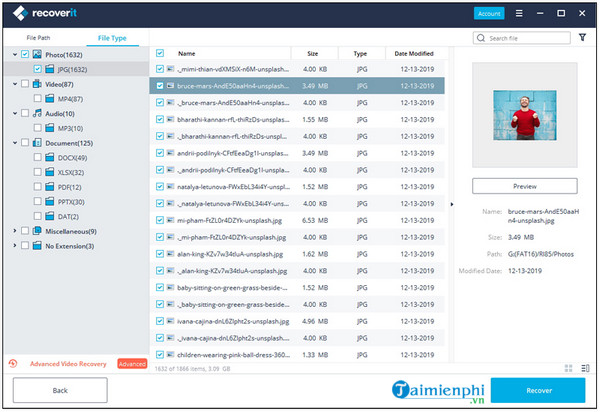
Task: Click the blue Recover button
Action: (x=538, y=390)
